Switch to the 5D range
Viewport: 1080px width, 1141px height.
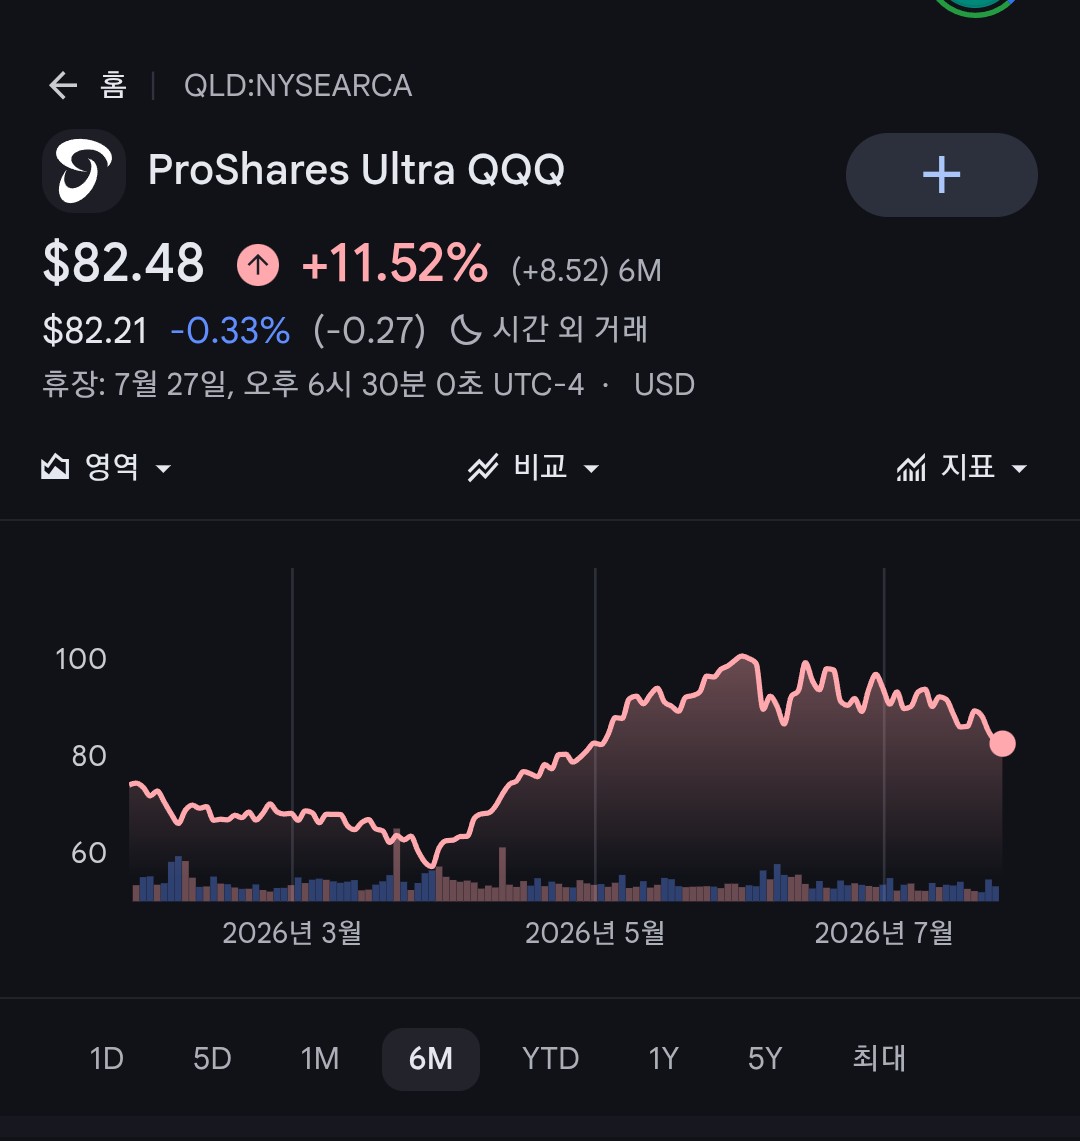[212, 1059]
